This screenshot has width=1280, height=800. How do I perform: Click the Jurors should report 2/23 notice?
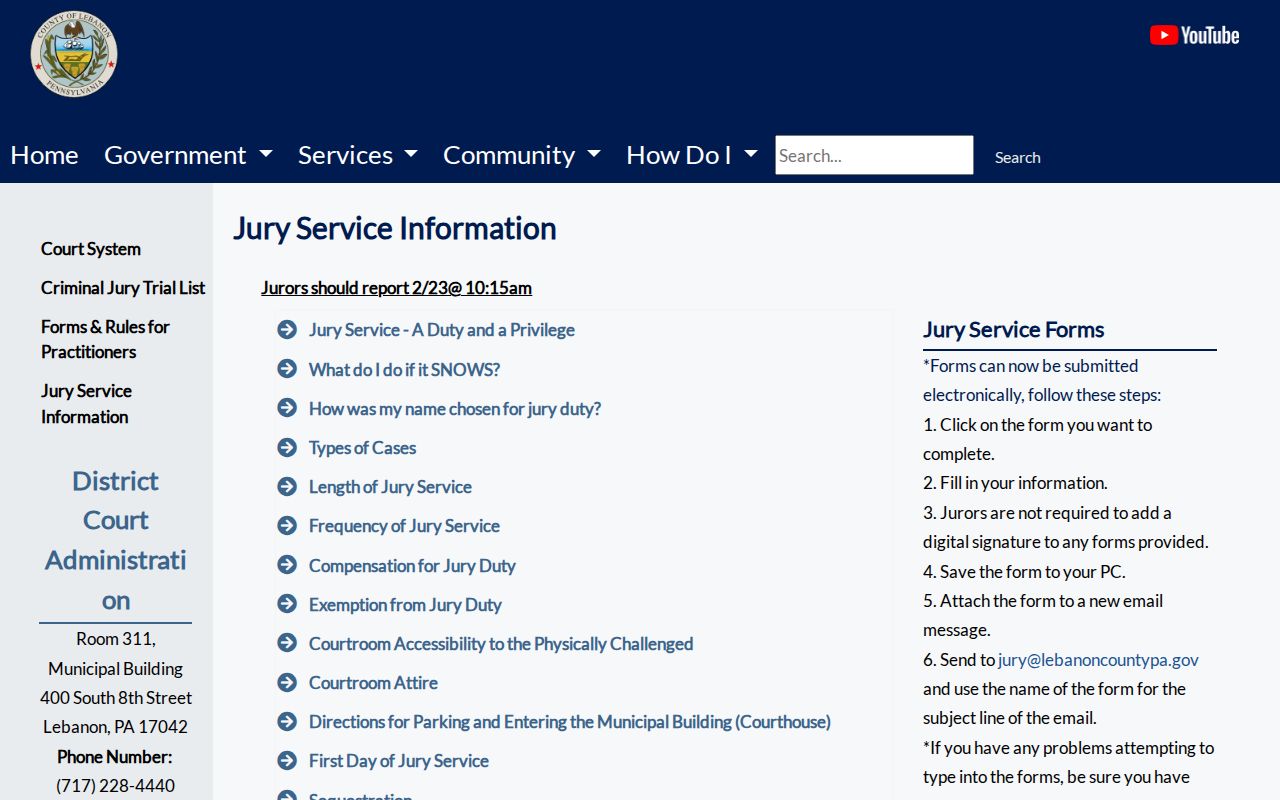coord(396,288)
